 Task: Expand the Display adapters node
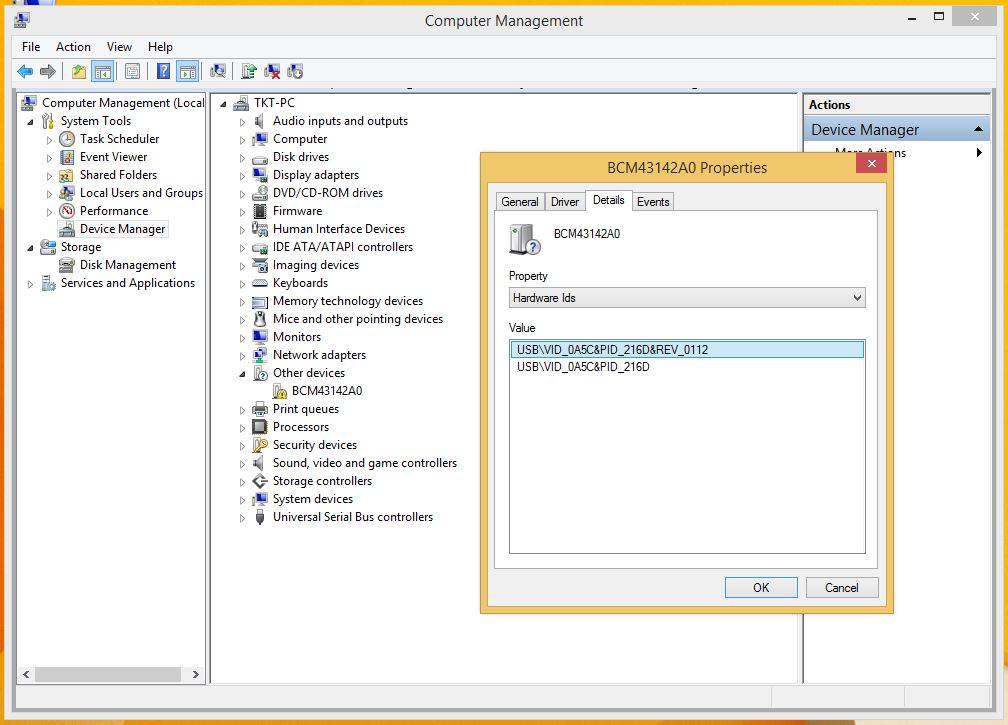click(242, 176)
